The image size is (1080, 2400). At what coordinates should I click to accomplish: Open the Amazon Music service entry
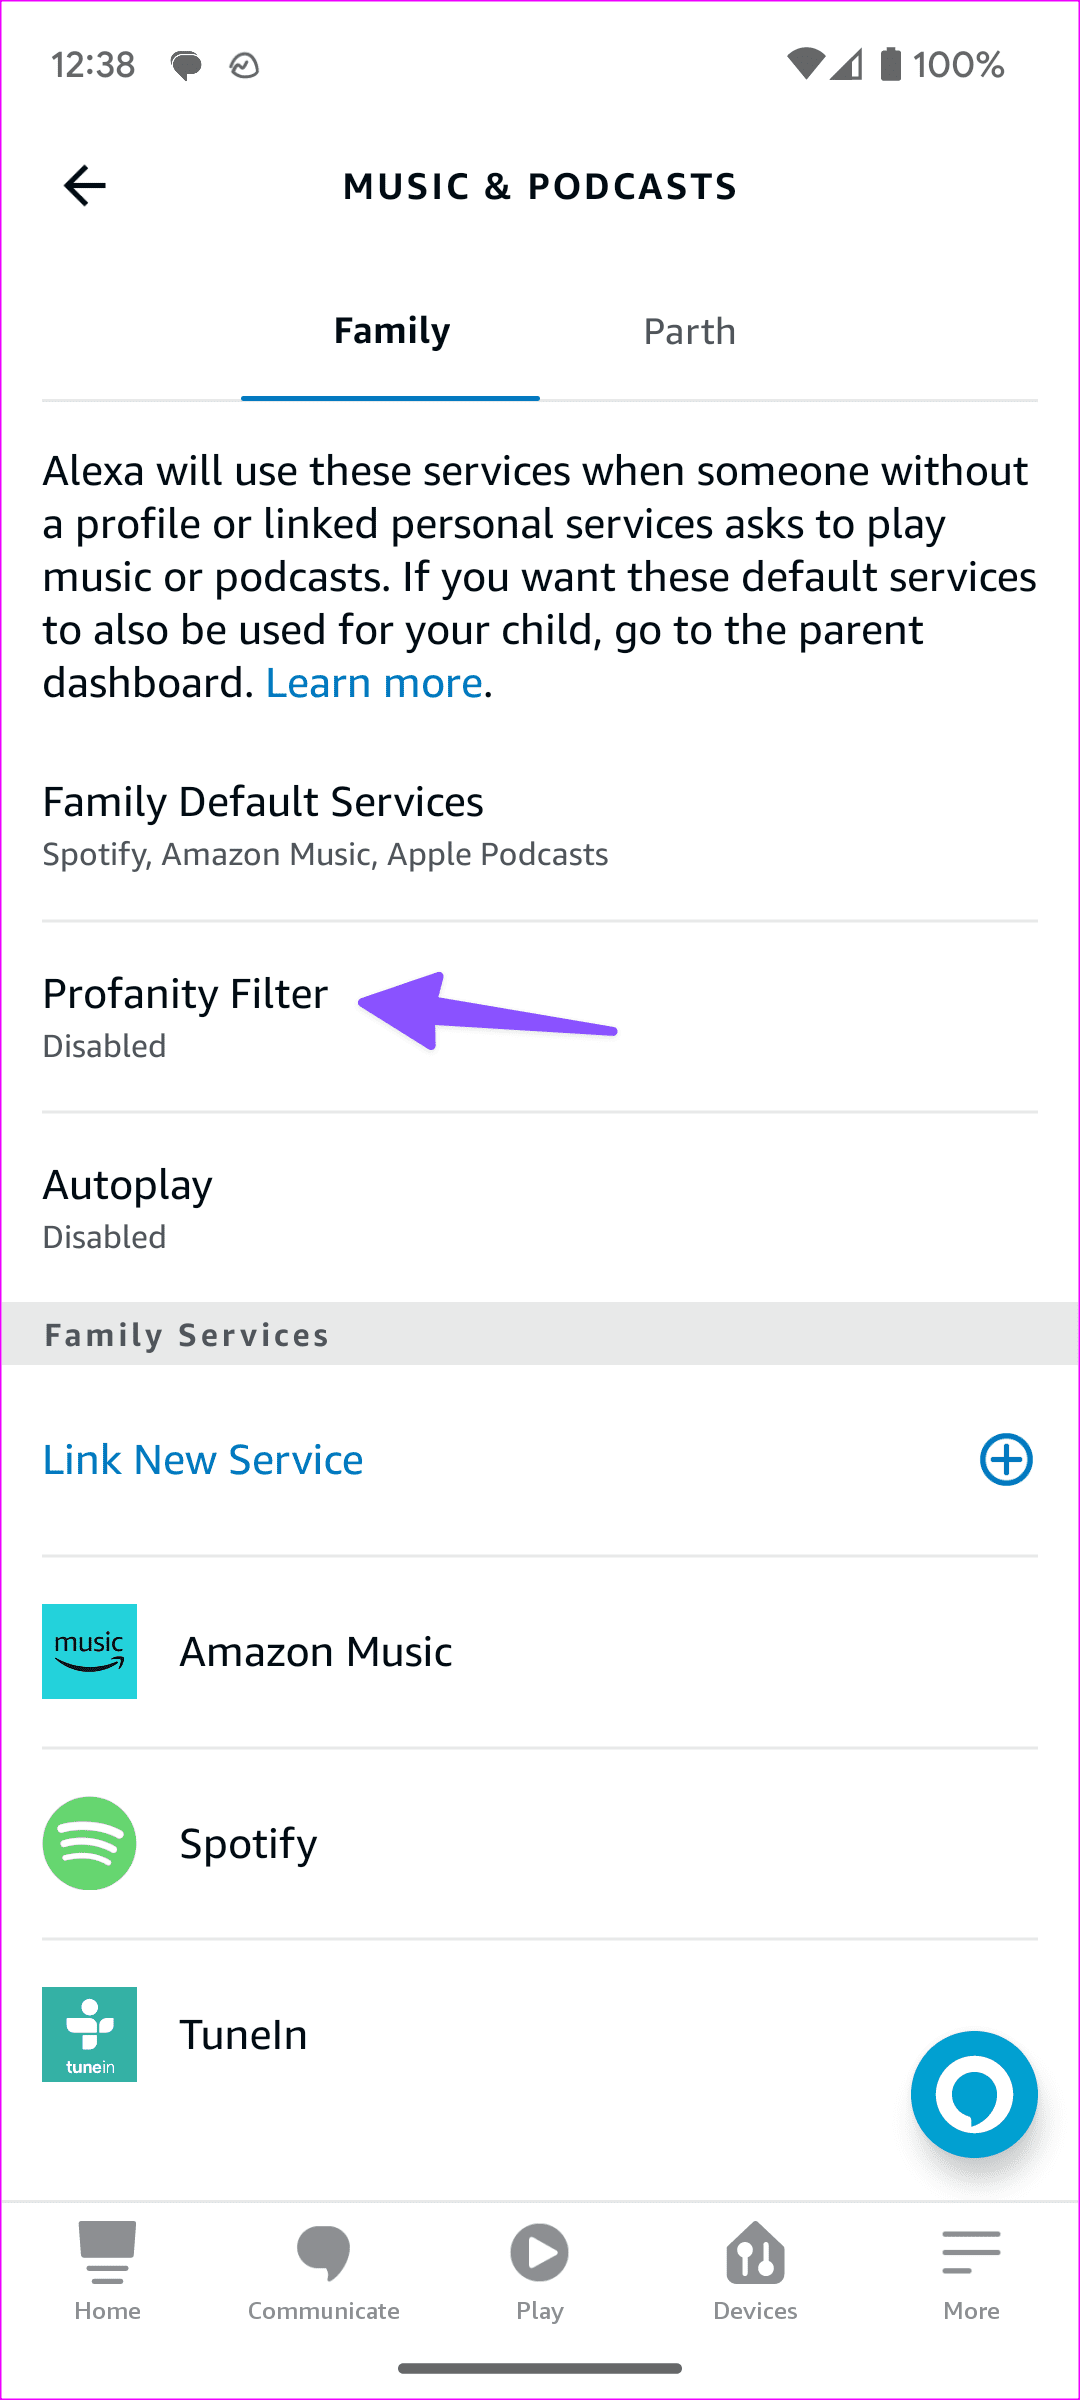coord(316,1652)
